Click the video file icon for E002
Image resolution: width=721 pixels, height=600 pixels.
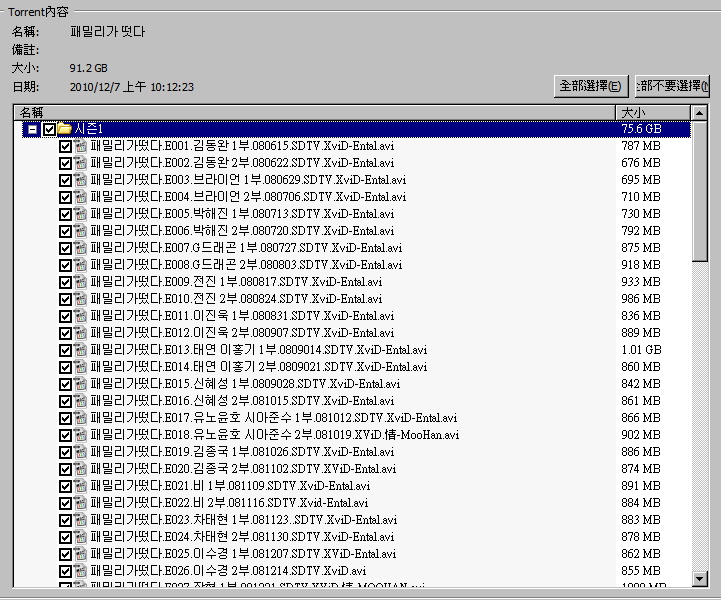click(80, 163)
